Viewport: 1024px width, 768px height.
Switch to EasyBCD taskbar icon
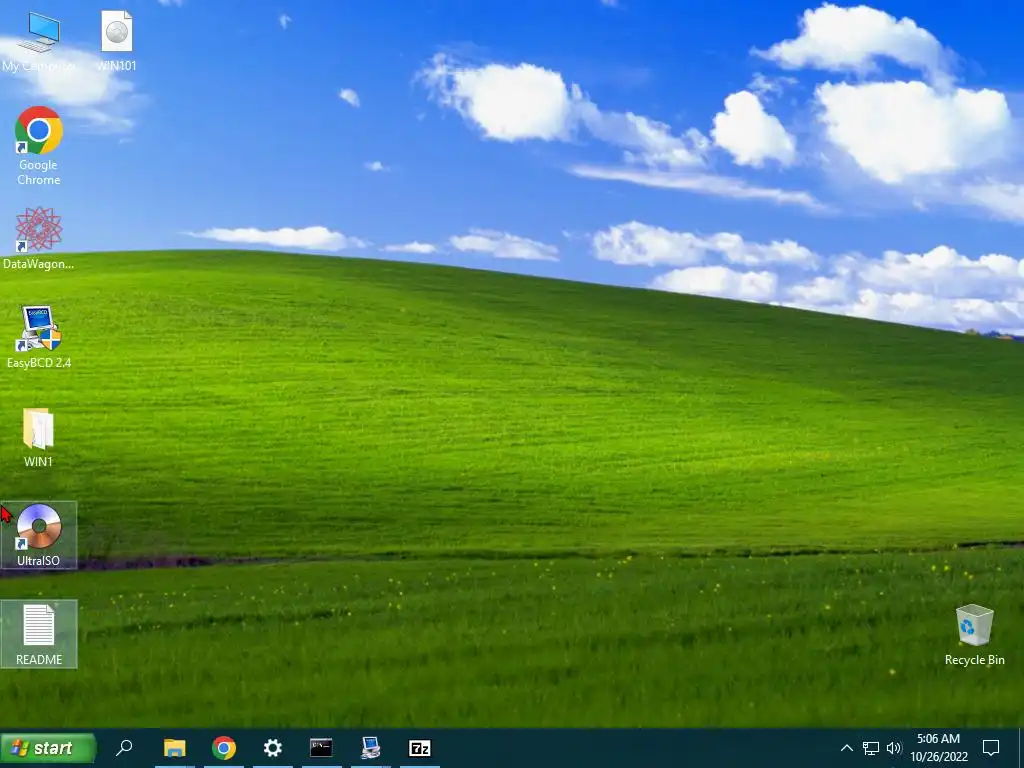pyautogui.click(x=370, y=748)
